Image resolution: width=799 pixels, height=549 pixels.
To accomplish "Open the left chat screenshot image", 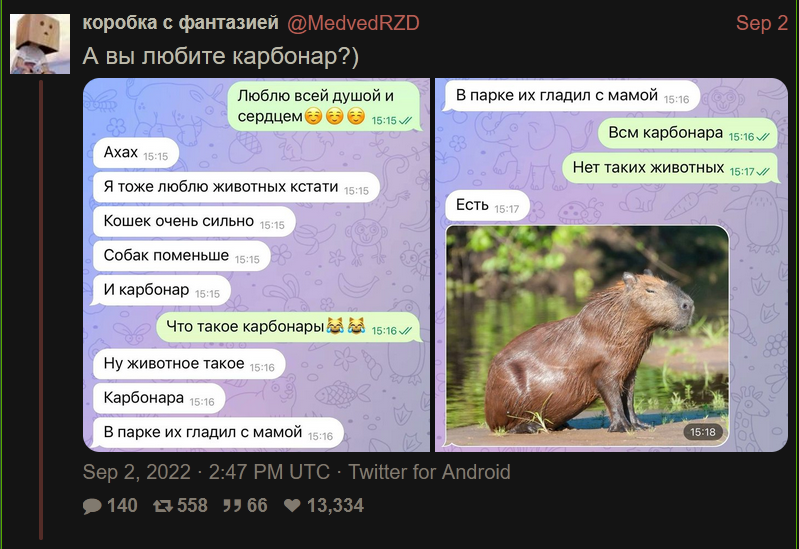I will click(256, 265).
